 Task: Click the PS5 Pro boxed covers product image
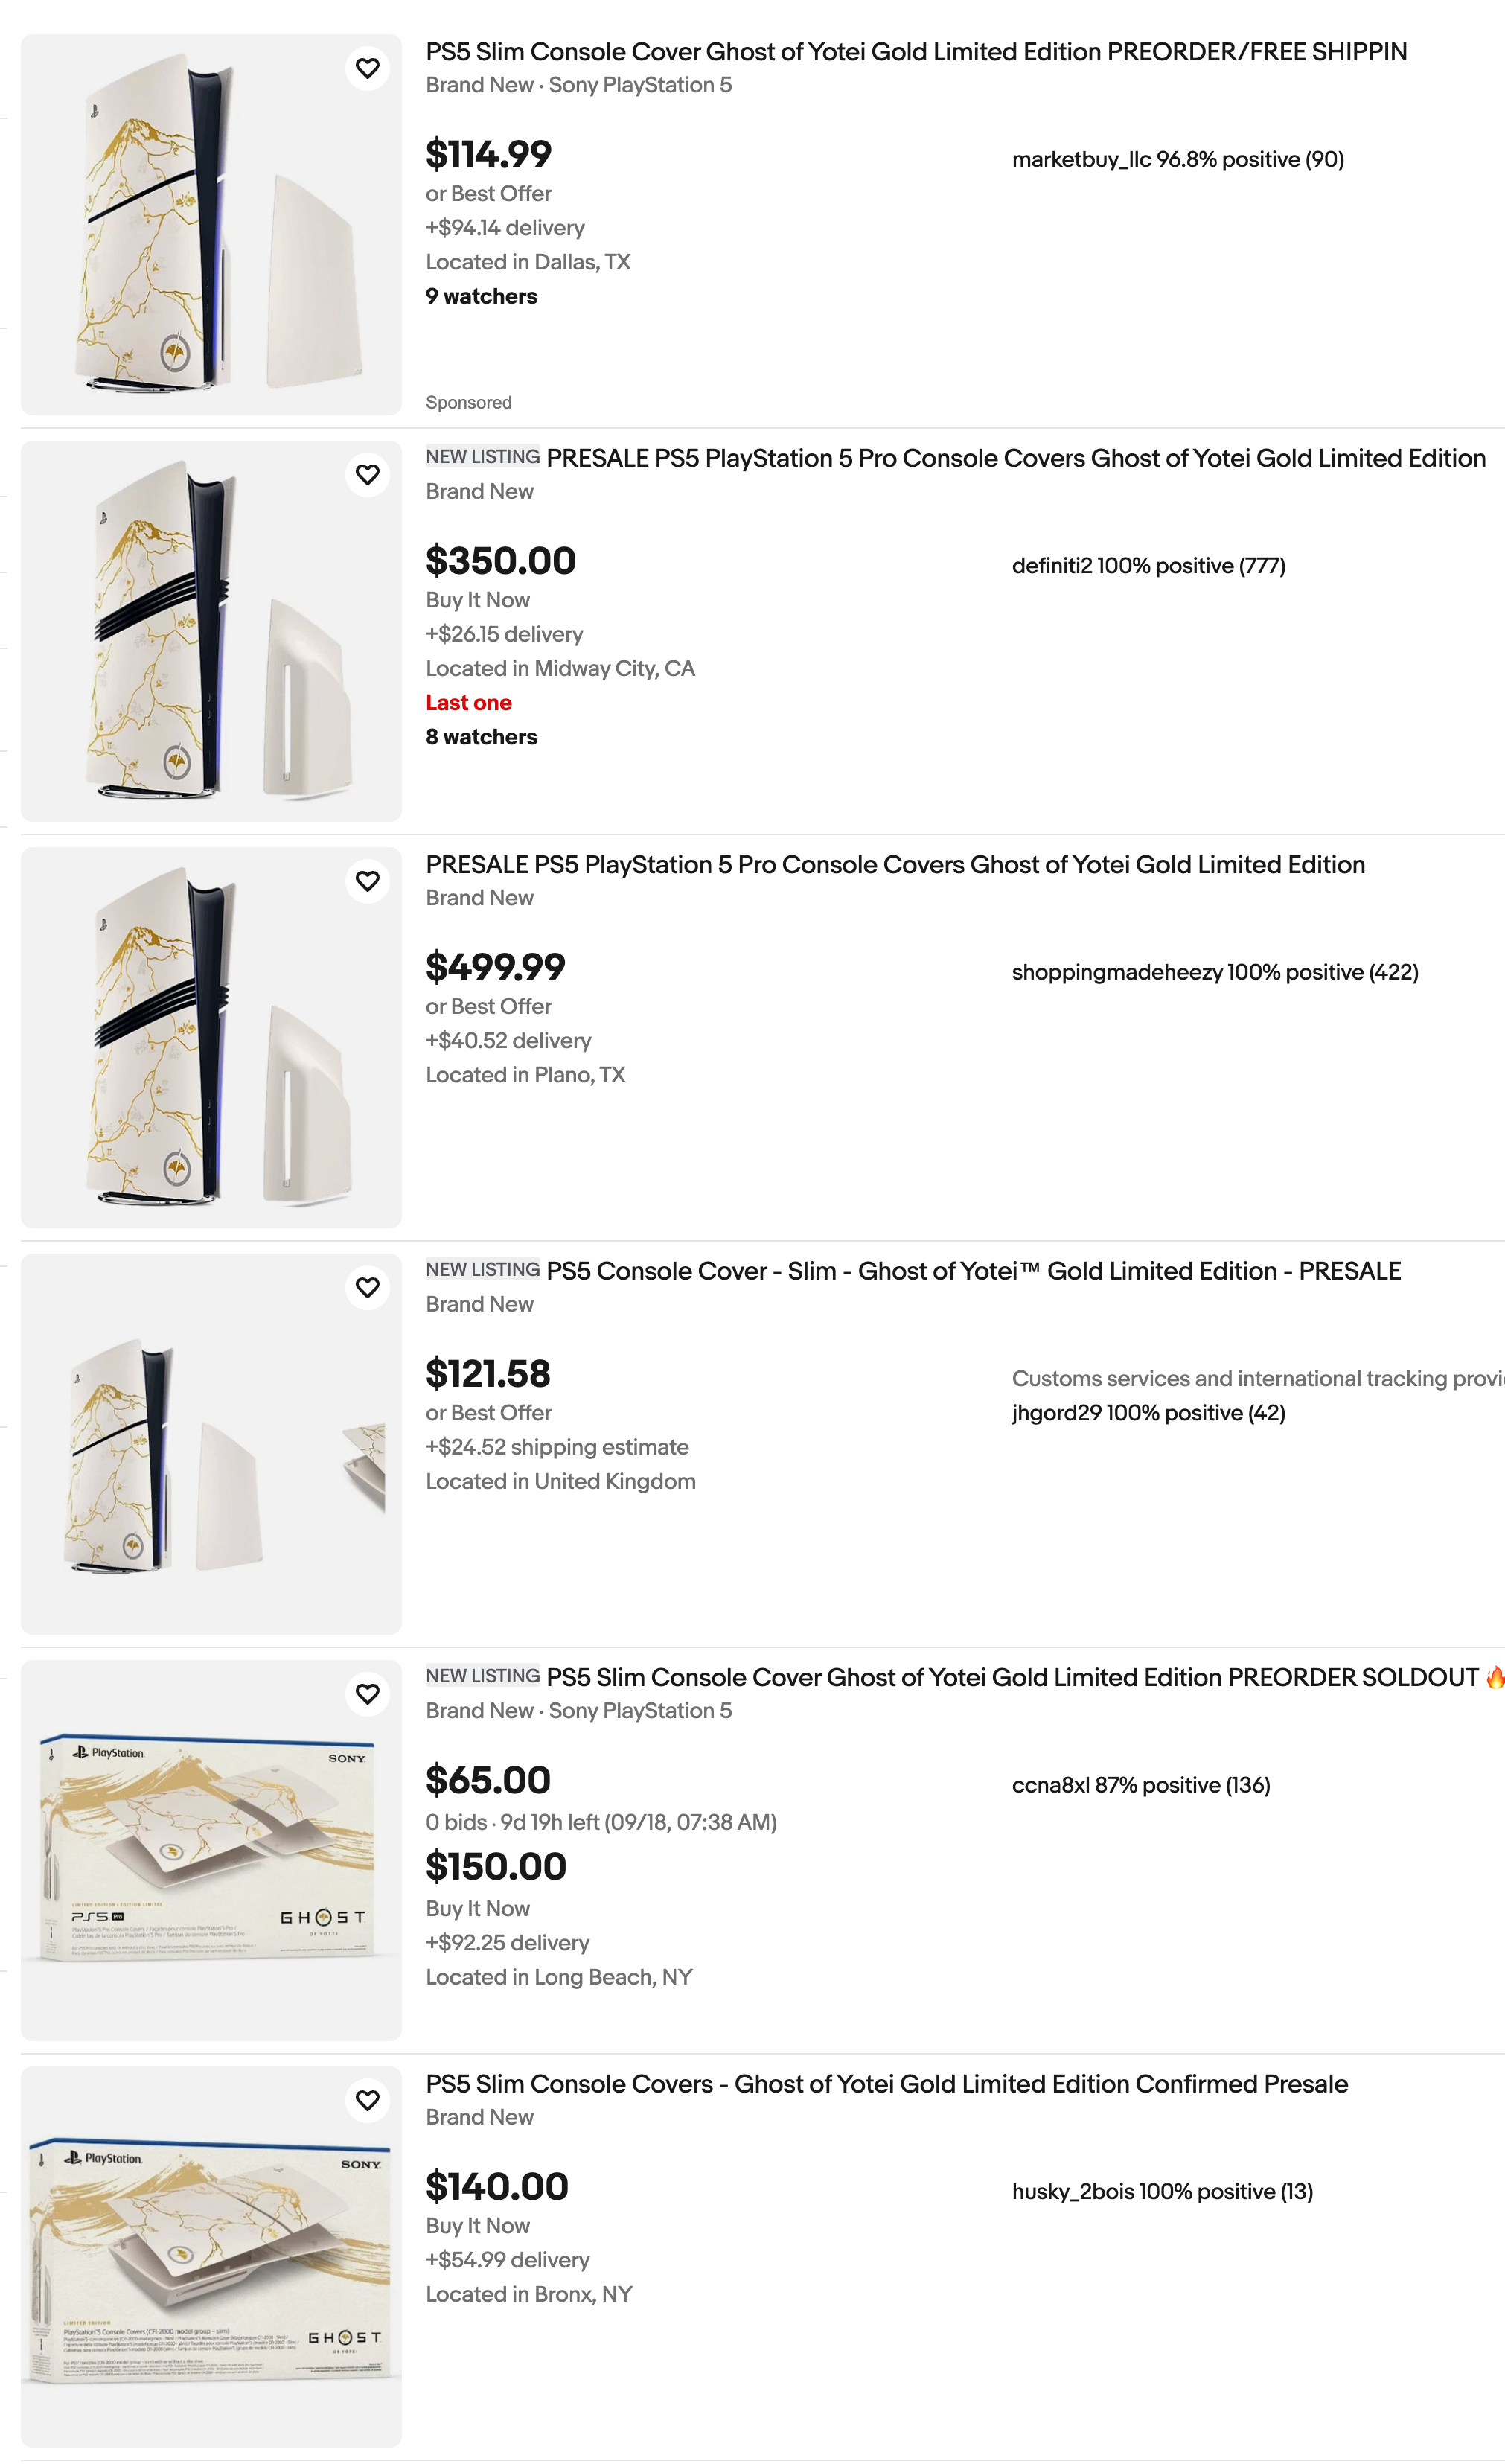pos(211,1851)
